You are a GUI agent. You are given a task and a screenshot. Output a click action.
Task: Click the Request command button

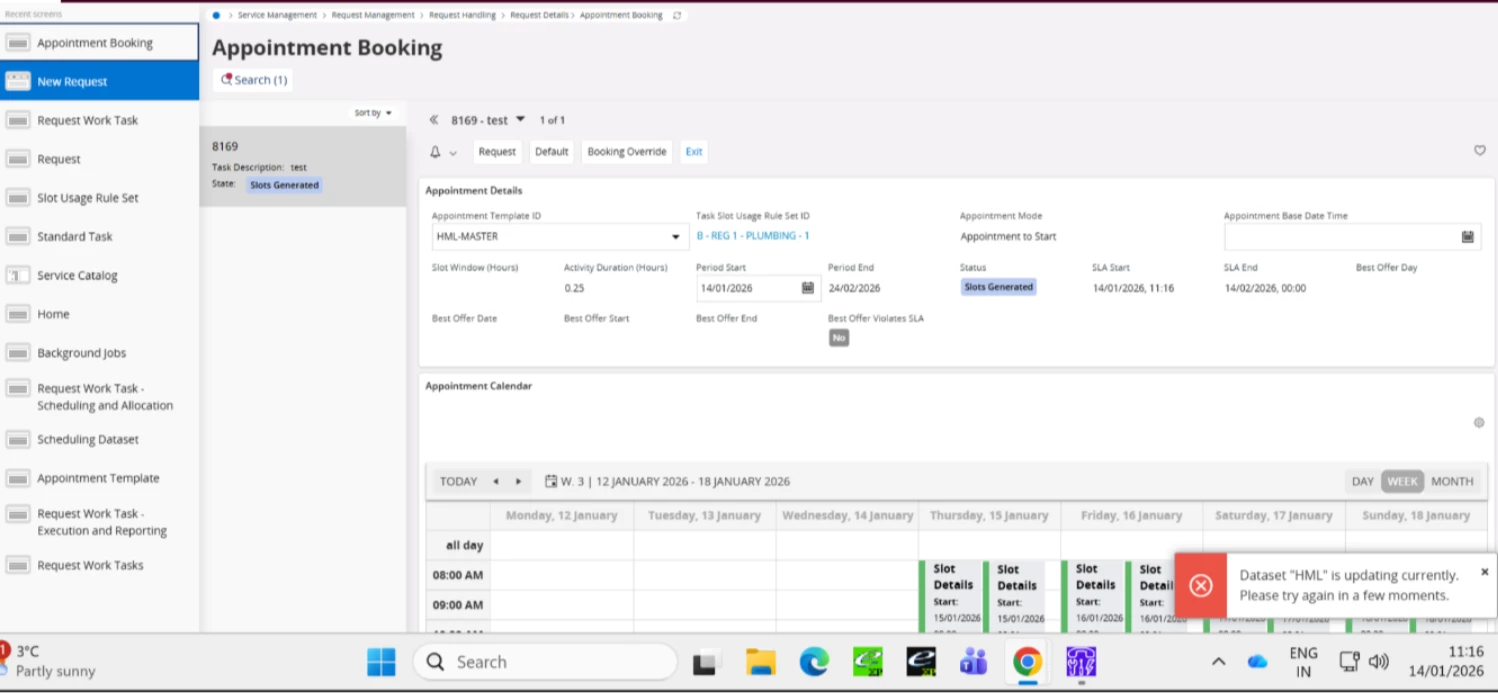[497, 152]
